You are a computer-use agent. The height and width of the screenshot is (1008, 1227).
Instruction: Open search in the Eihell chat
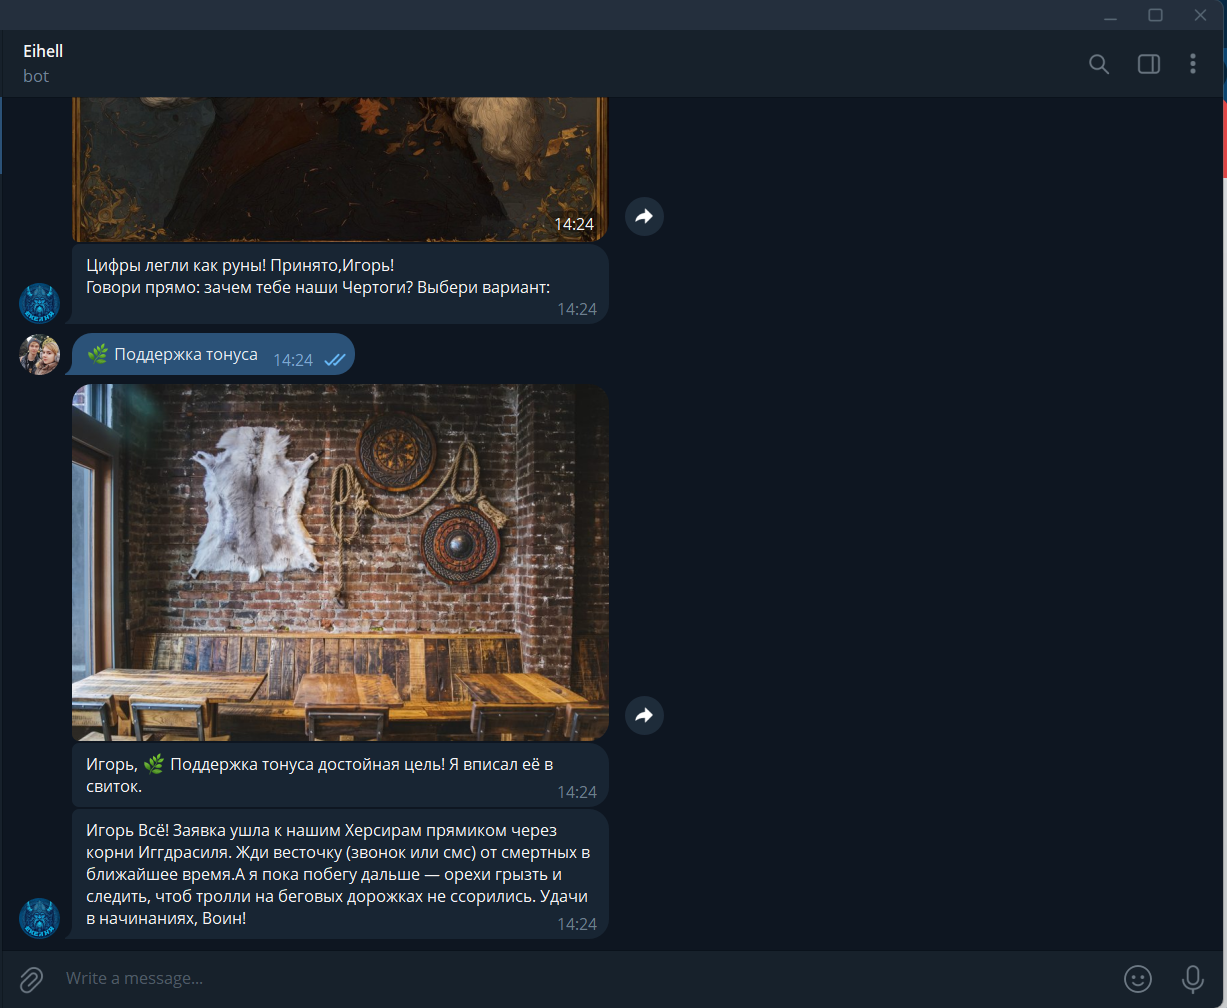pyautogui.click(x=1098, y=64)
